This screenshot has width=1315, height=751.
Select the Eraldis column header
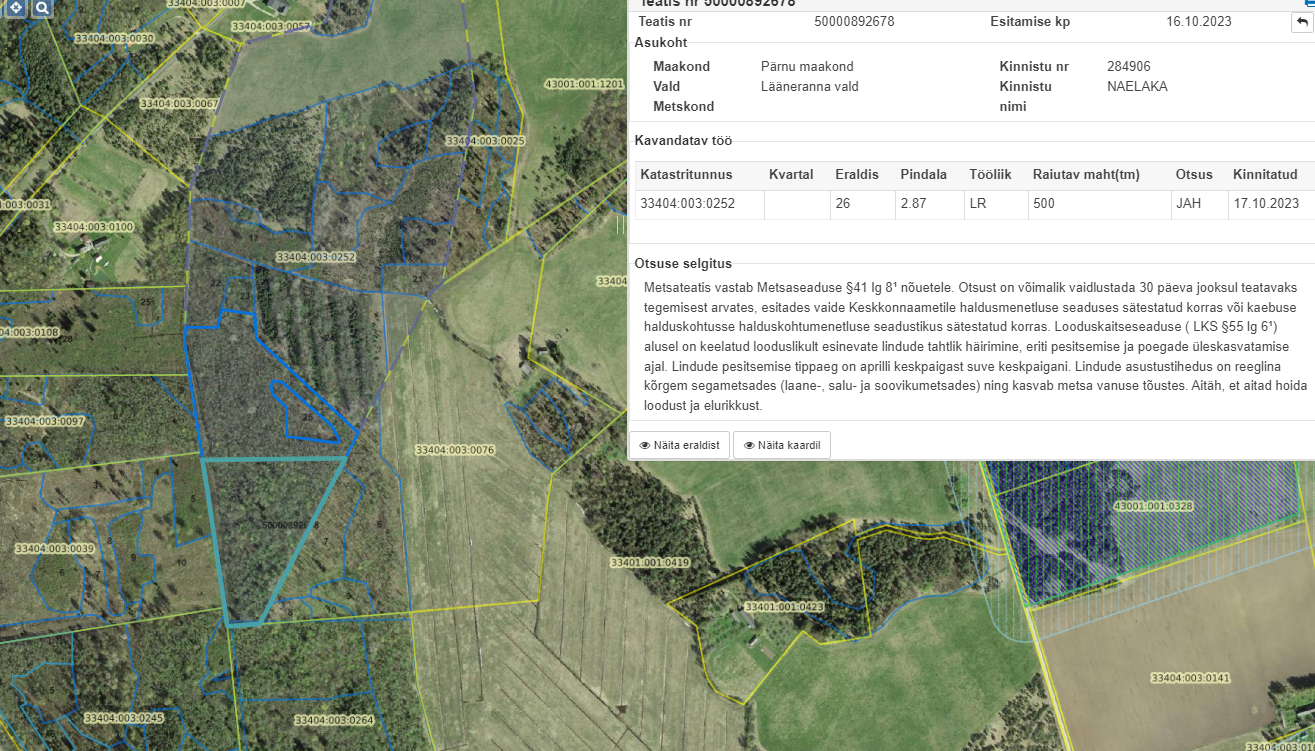coord(857,174)
